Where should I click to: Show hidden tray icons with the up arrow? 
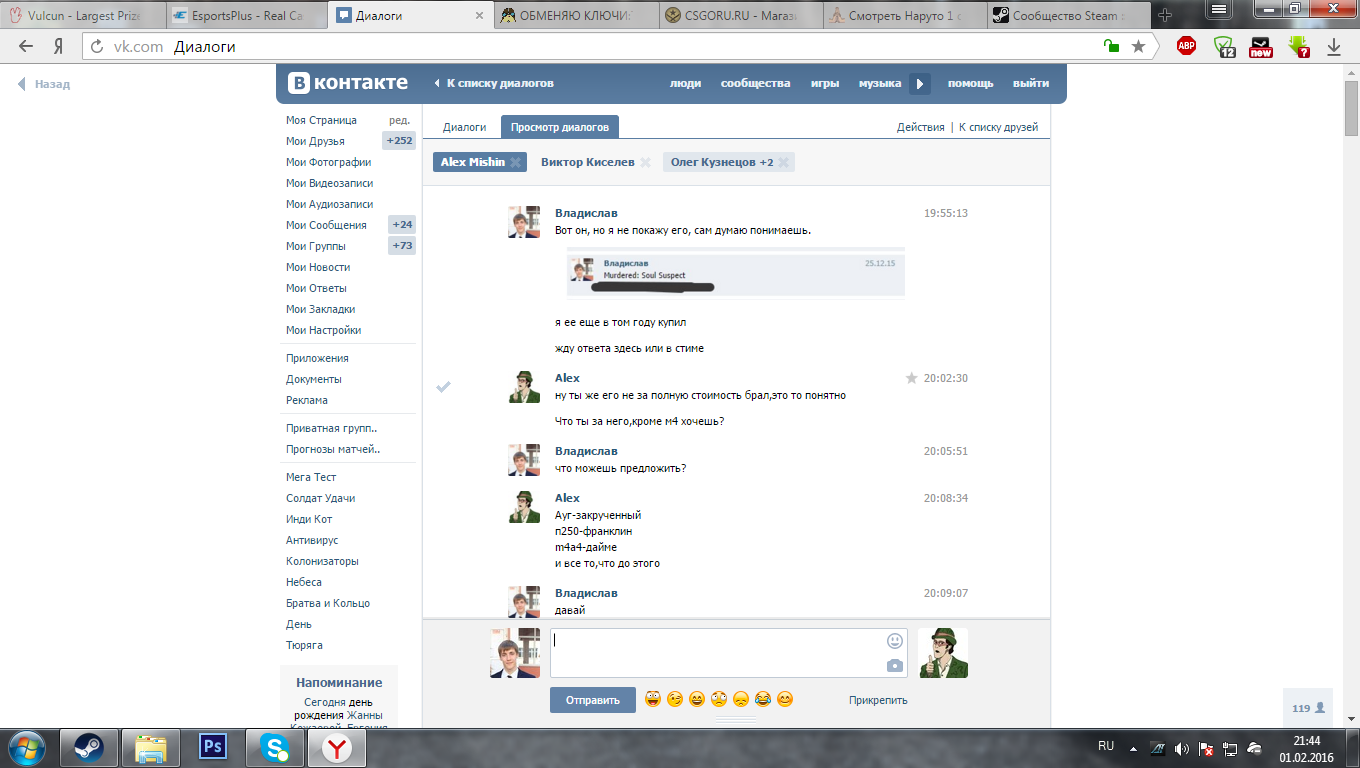[1133, 748]
